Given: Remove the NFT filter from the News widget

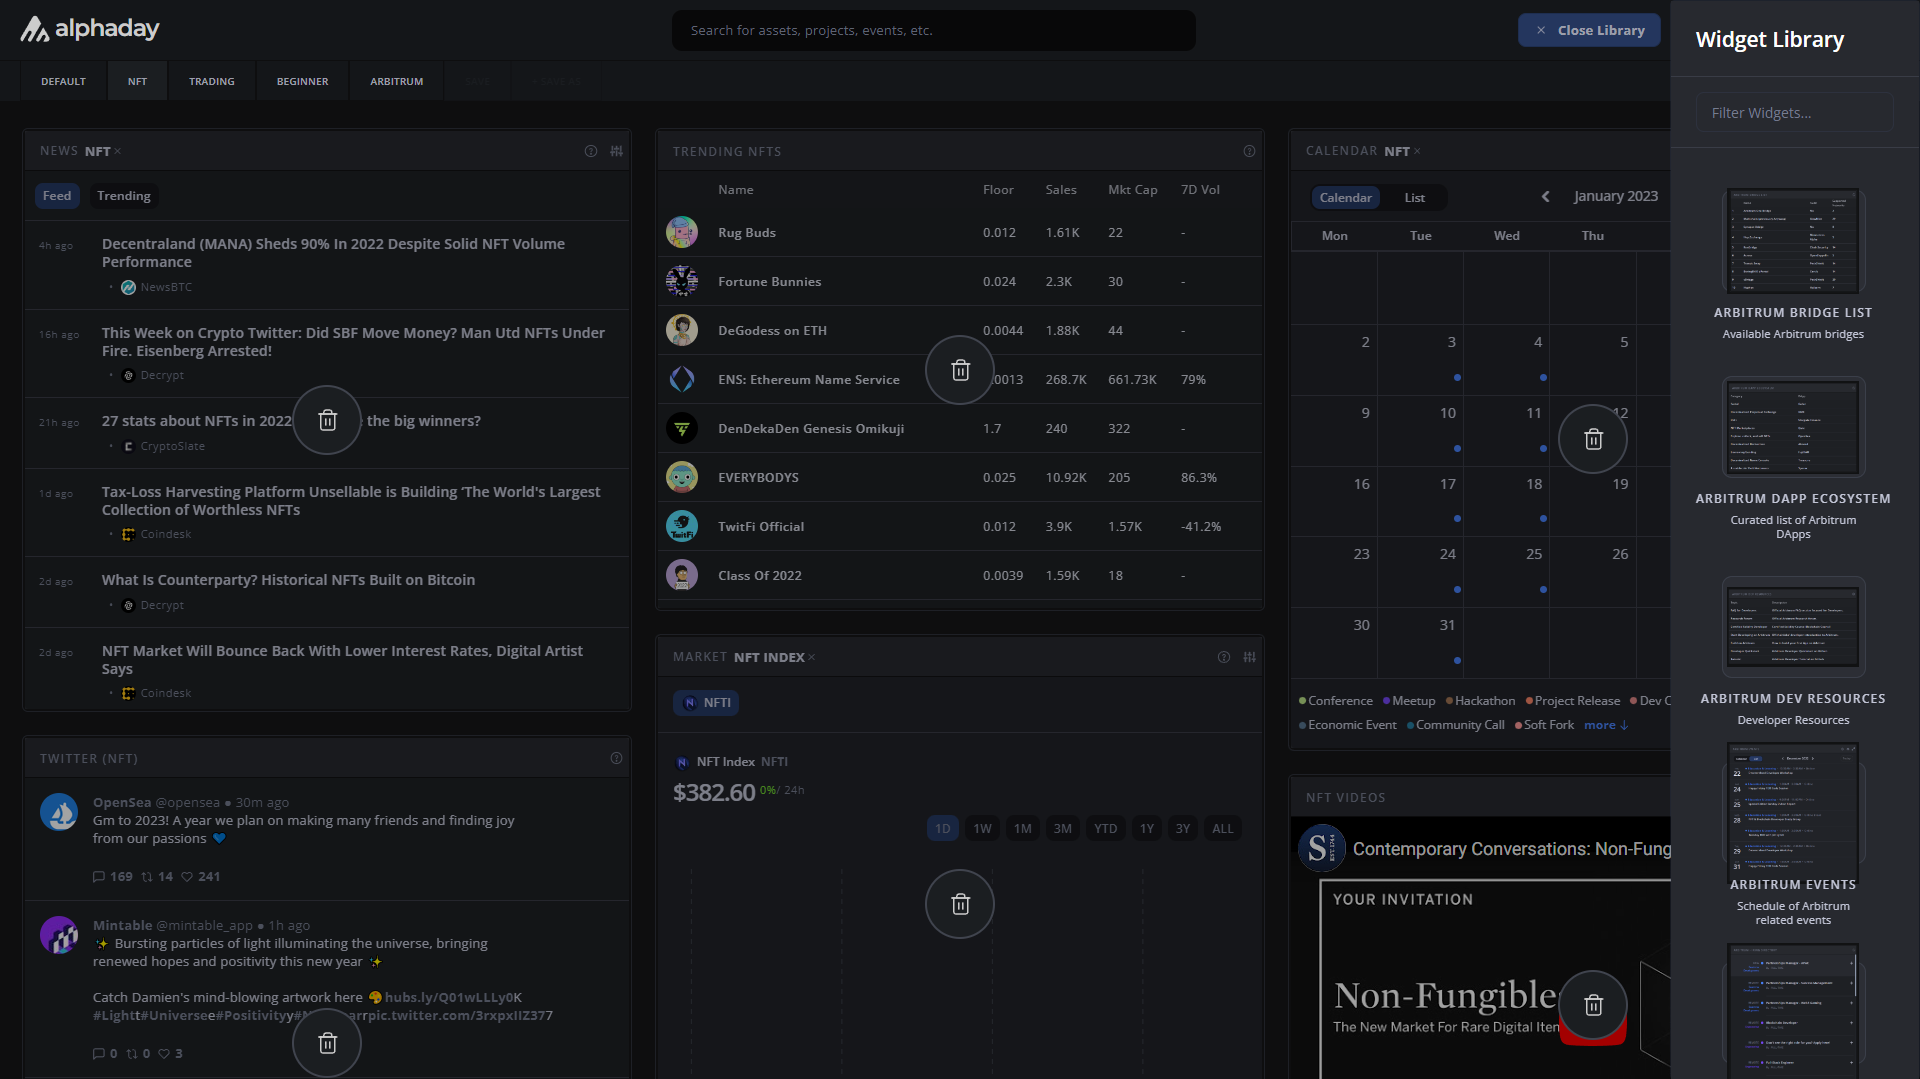Looking at the screenshot, I should 118,151.
